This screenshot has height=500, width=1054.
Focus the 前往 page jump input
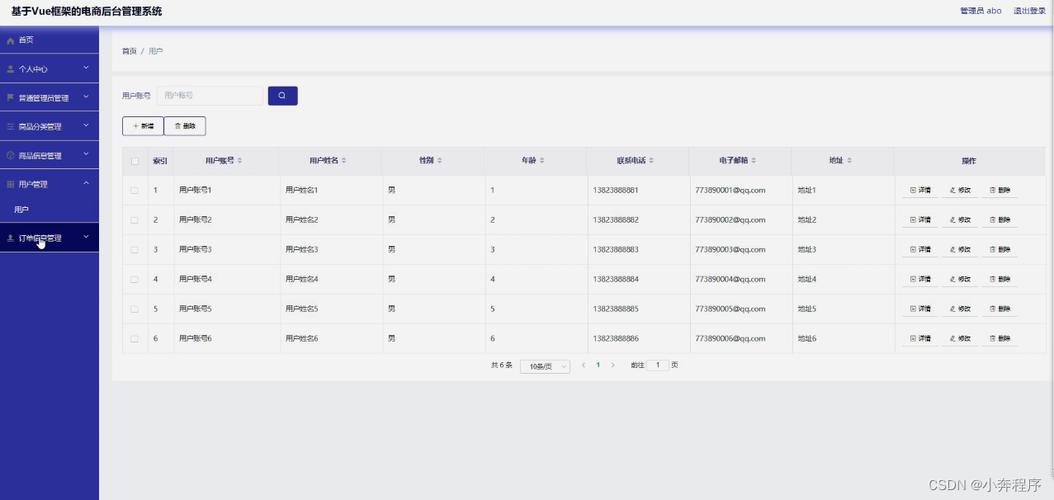[x=657, y=365]
